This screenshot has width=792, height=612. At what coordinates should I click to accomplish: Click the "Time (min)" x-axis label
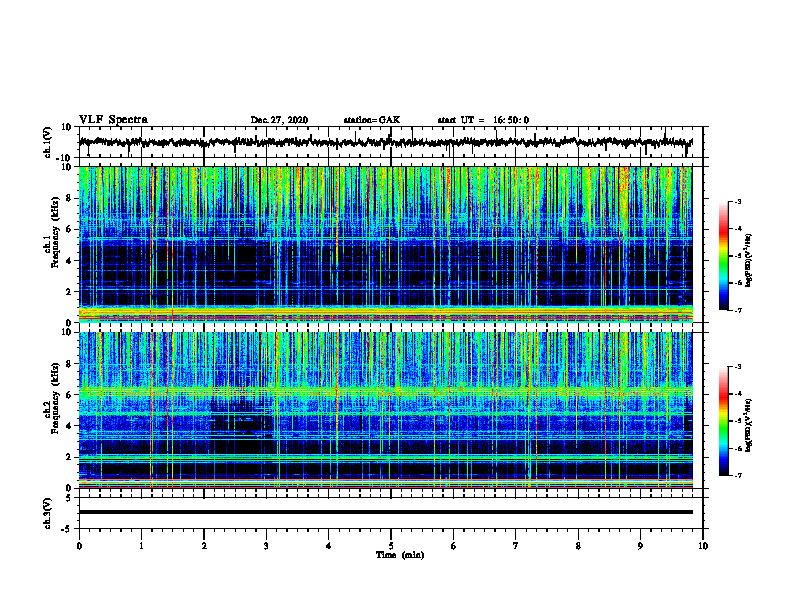coord(400,555)
